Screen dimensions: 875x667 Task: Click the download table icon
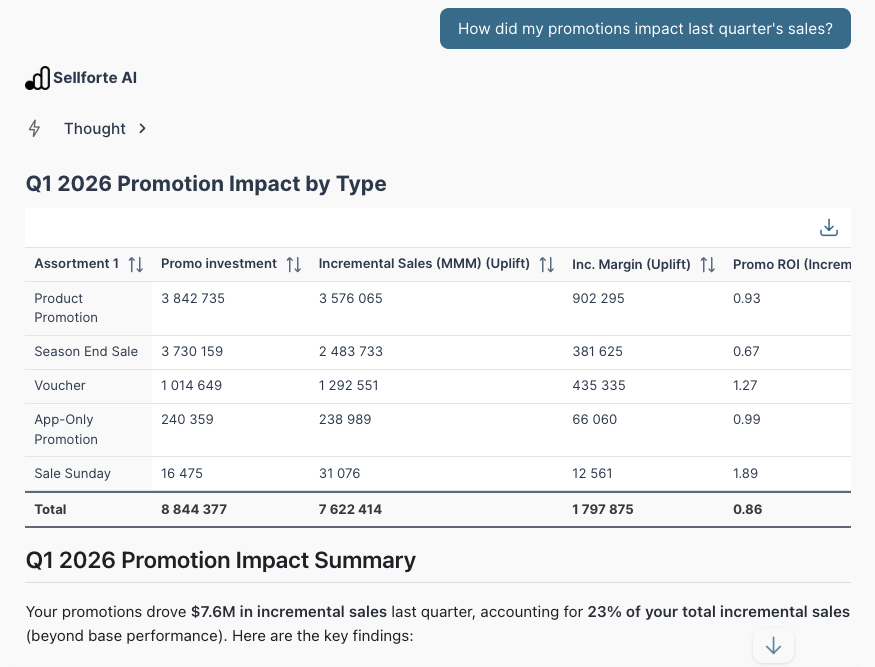coord(829,228)
